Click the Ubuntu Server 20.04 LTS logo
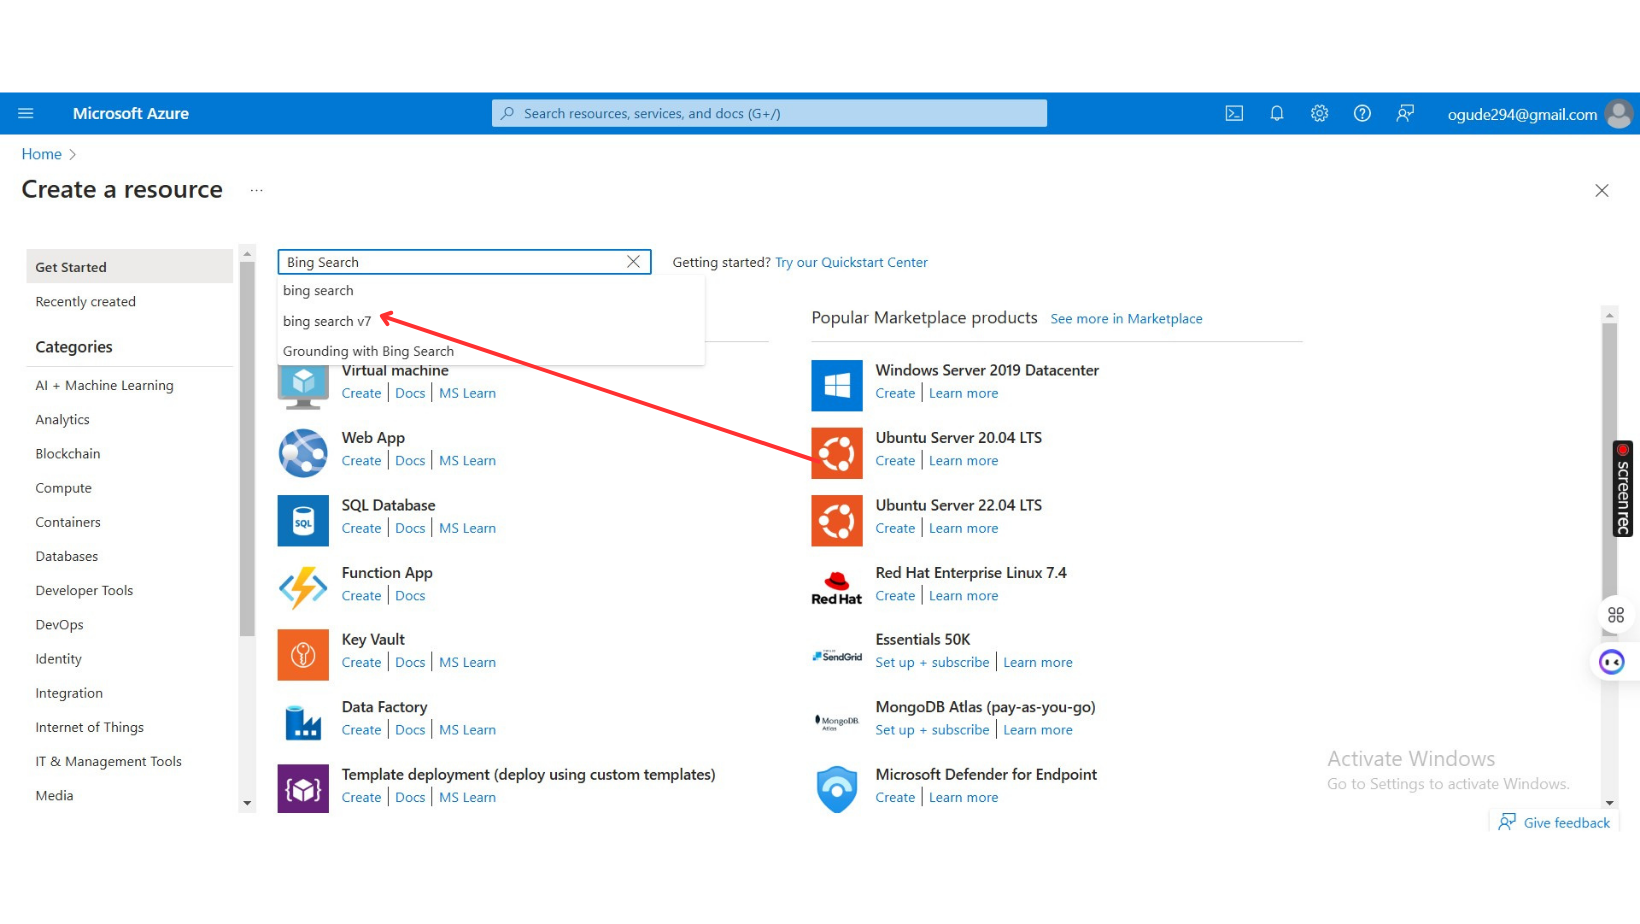 click(x=836, y=453)
